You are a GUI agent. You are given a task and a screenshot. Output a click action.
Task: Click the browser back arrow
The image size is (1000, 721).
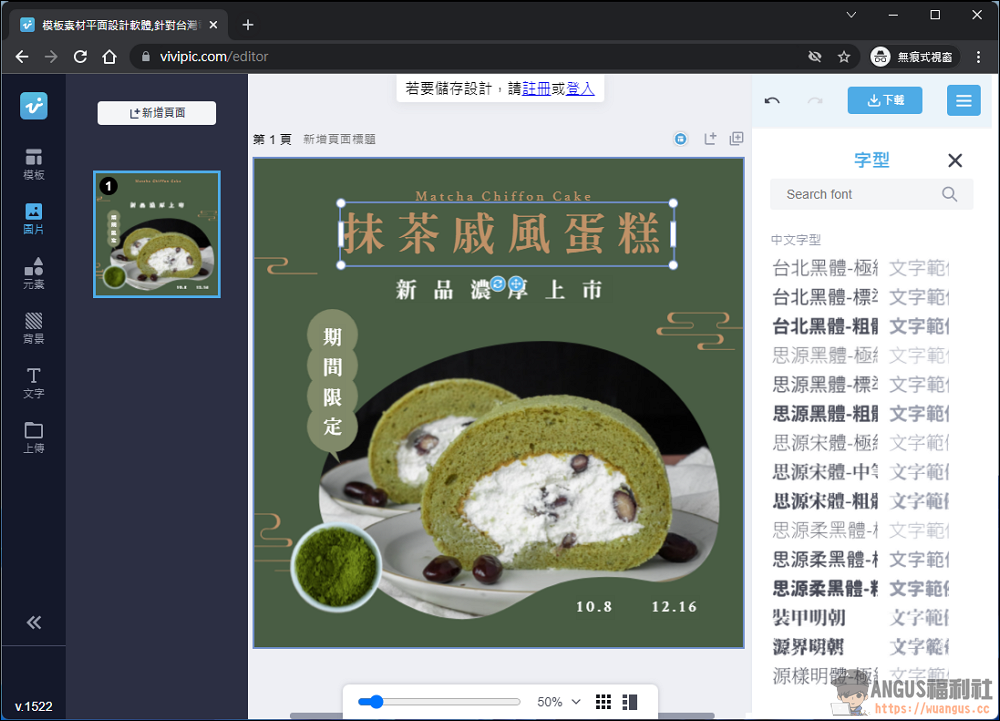click(x=22, y=57)
